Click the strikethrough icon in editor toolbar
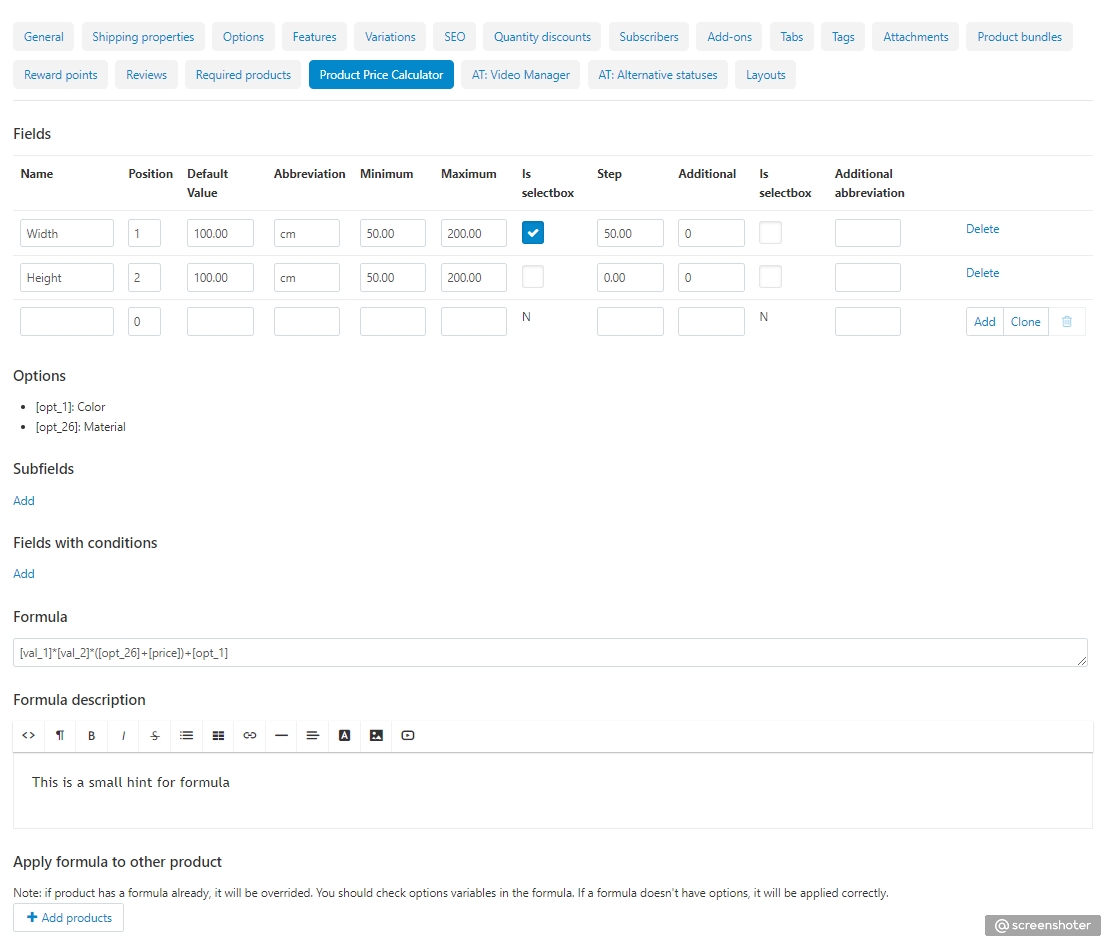 point(155,735)
